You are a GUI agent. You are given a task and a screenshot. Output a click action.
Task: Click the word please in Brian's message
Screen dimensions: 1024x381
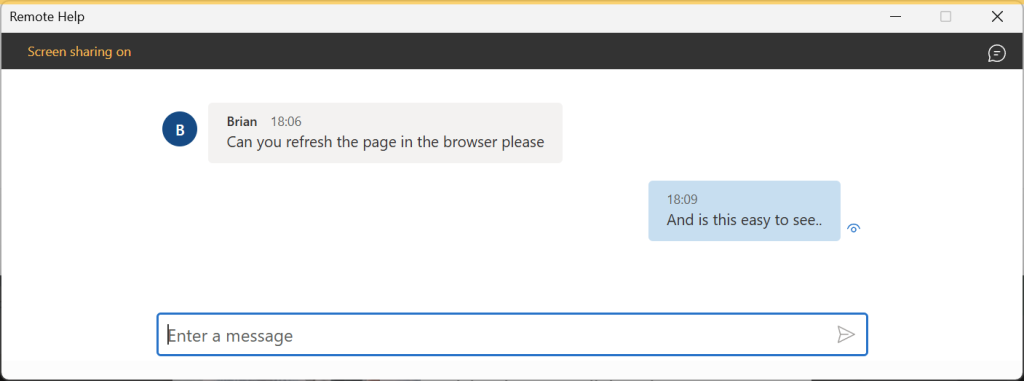point(523,142)
